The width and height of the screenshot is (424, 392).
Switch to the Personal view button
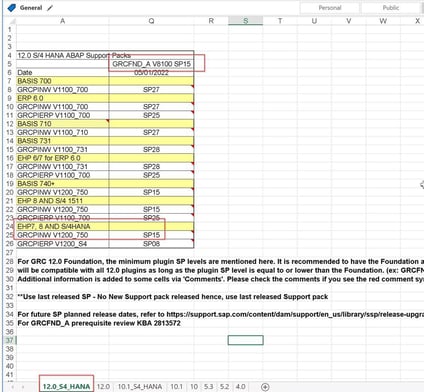click(x=330, y=8)
